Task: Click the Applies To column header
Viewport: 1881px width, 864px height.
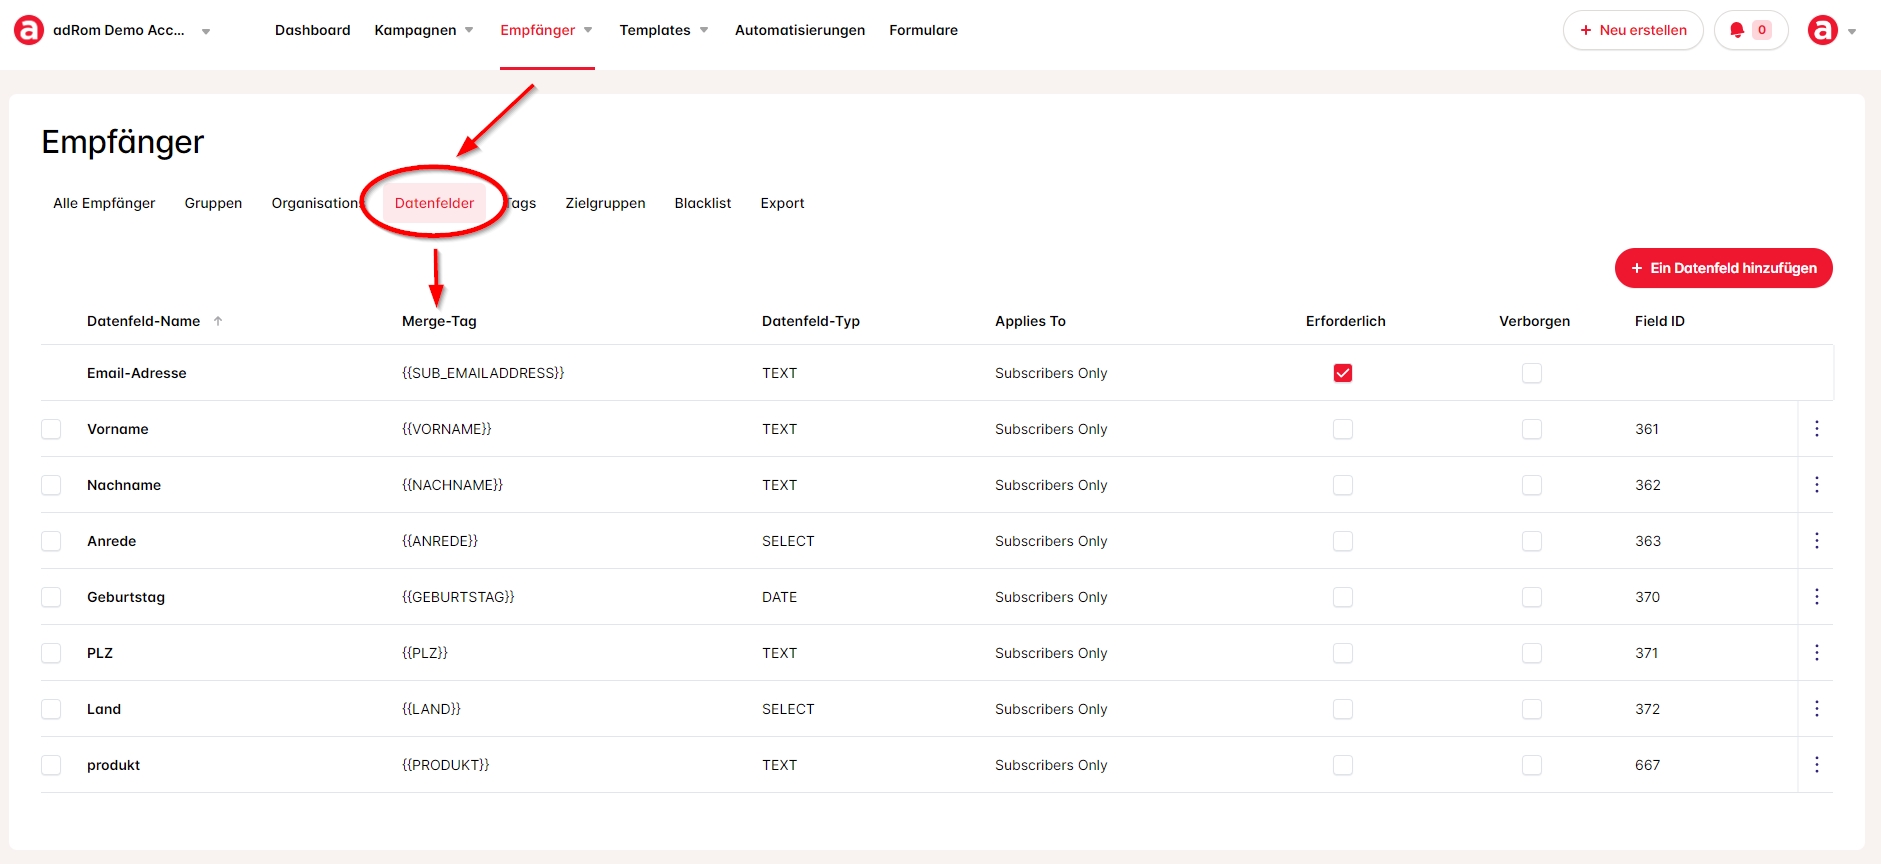Action: click(x=1030, y=321)
